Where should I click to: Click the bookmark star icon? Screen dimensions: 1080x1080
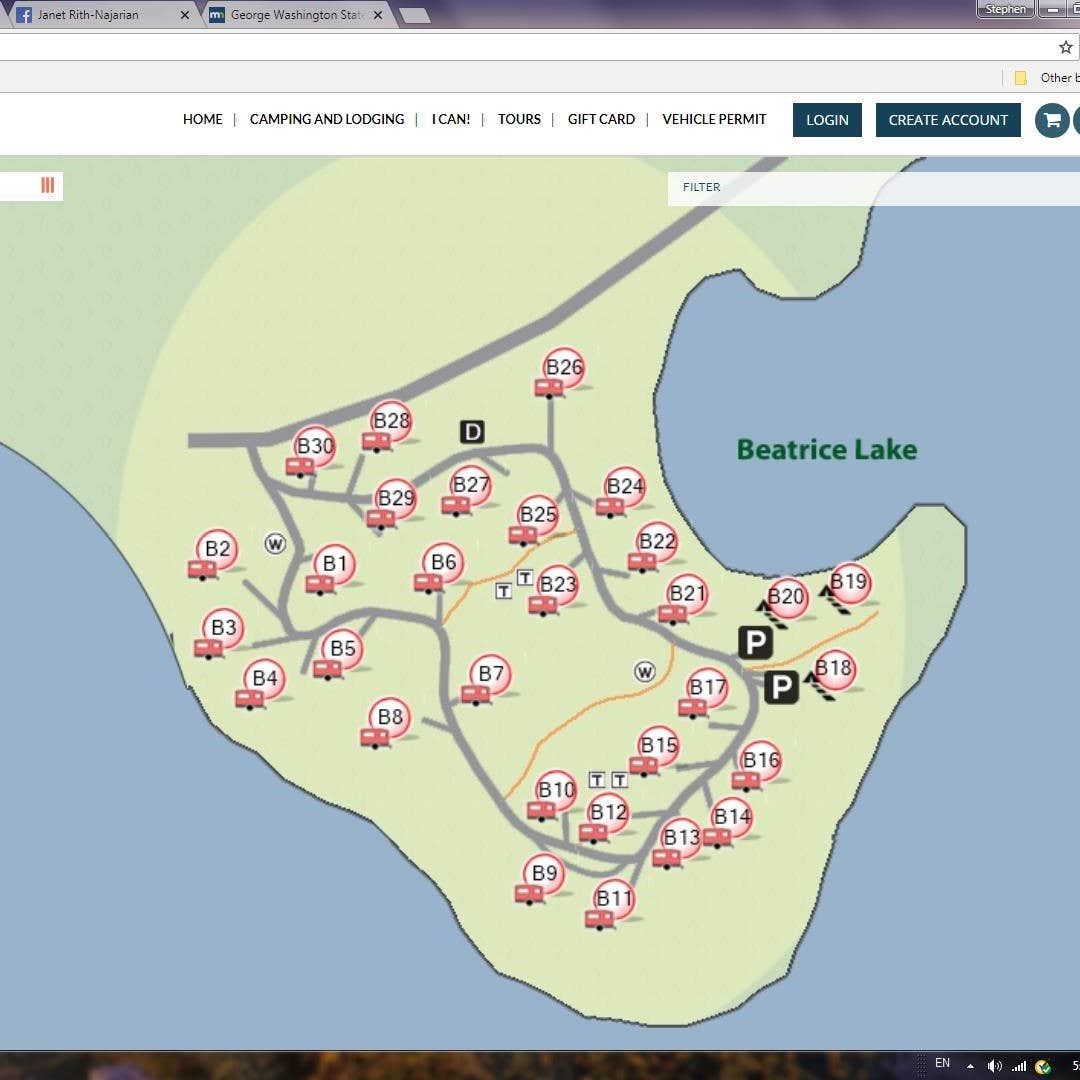pos(1066,47)
